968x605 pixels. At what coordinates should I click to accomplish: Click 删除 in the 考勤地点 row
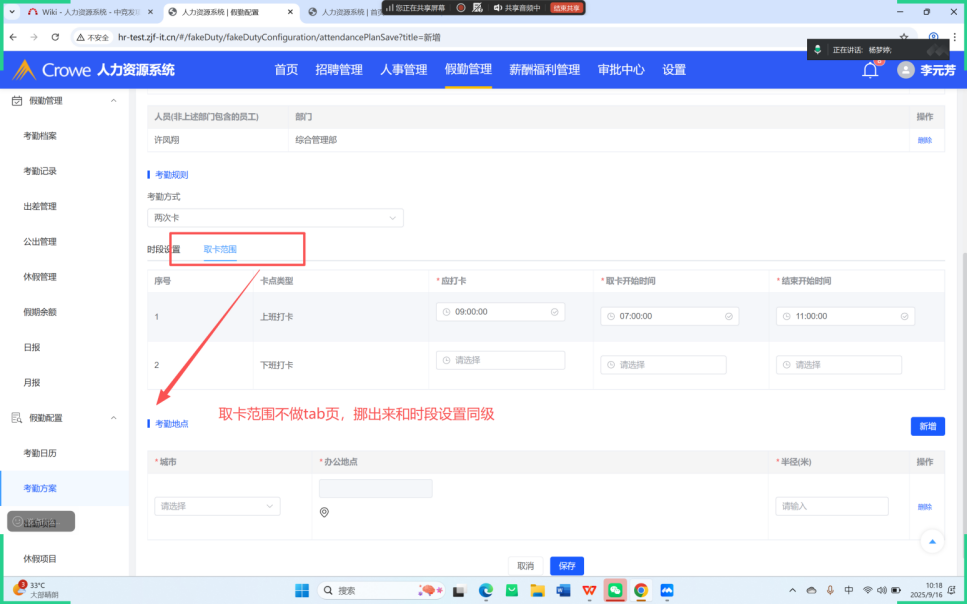(924, 507)
